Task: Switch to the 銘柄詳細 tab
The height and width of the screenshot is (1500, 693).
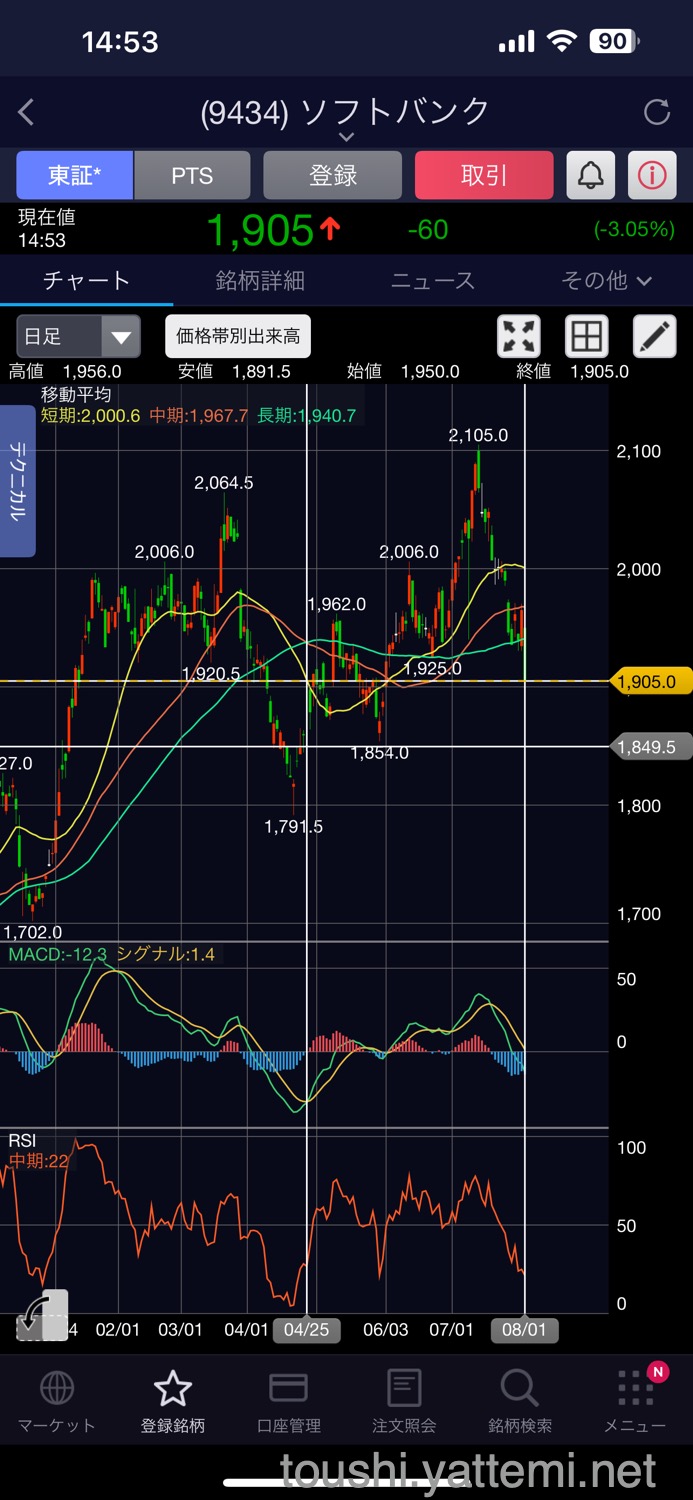Action: click(260, 281)
